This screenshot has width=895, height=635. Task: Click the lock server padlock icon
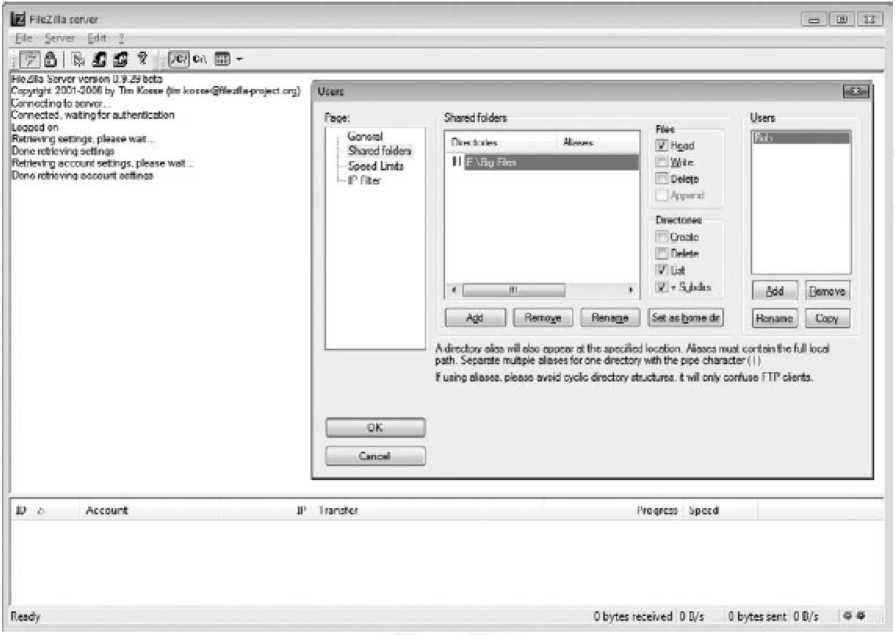(x=50, y=59)
